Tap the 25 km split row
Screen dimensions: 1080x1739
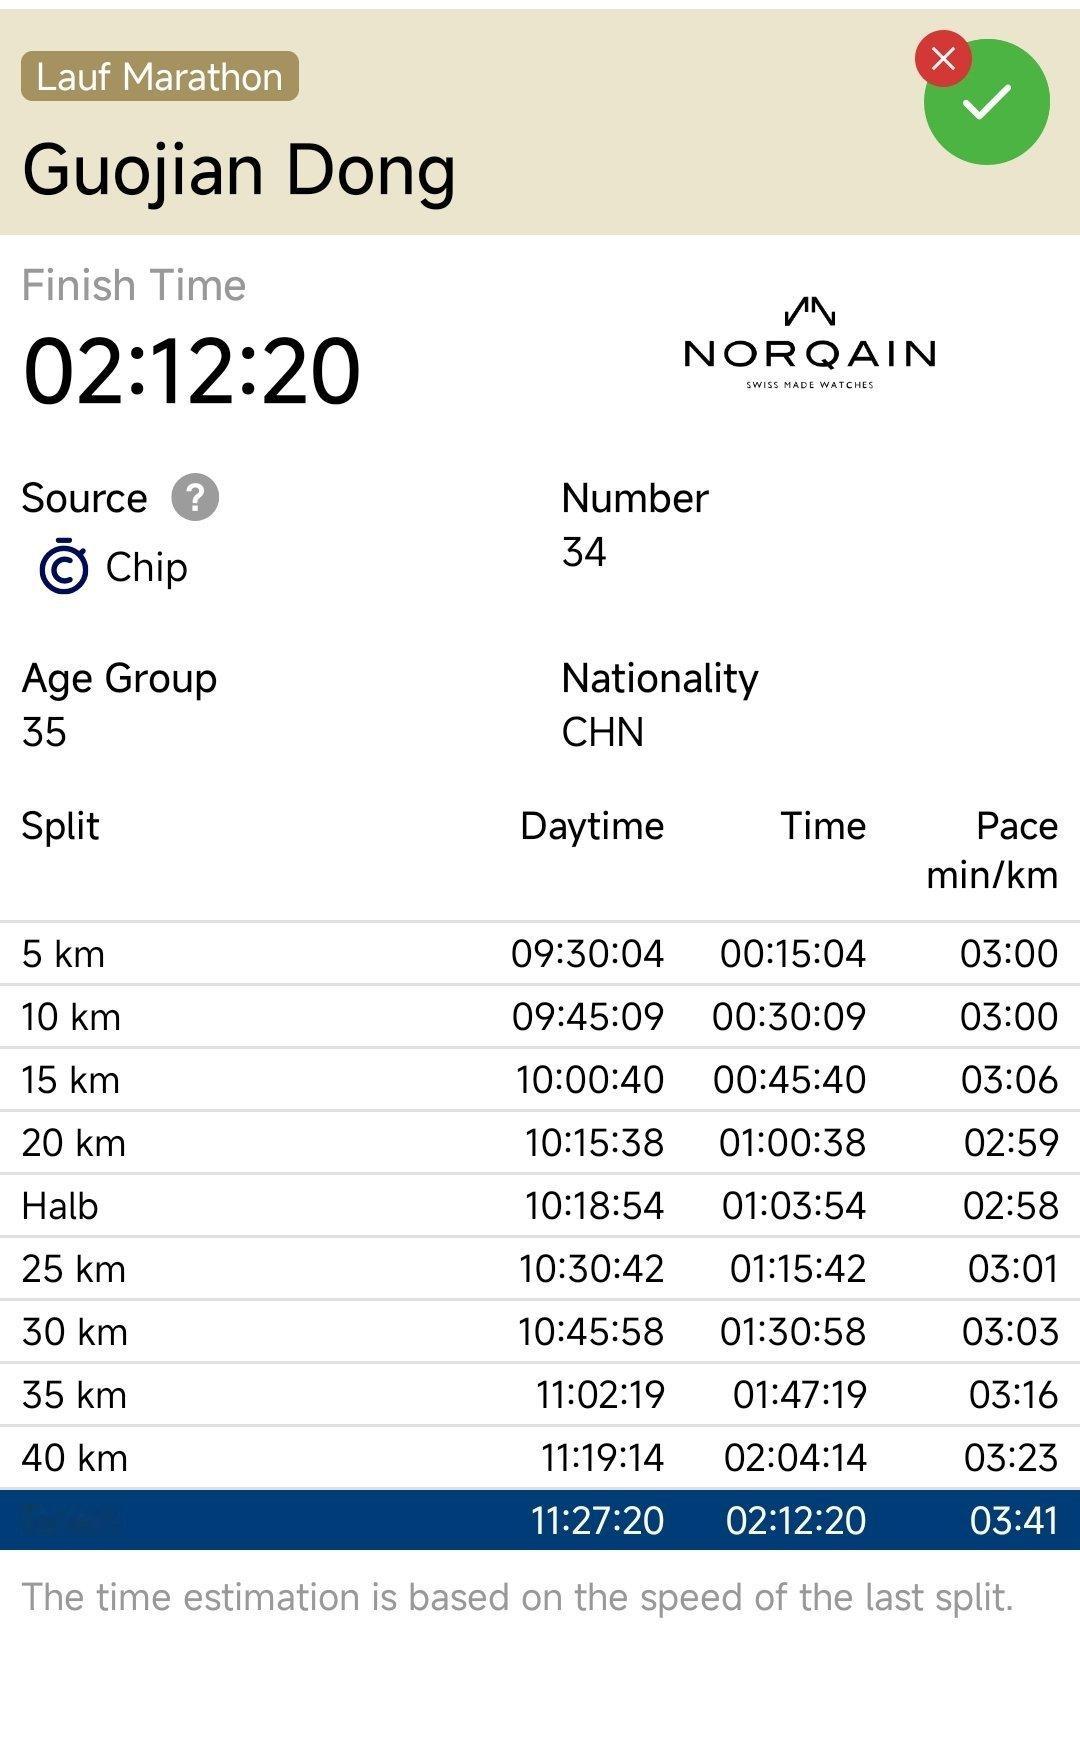click(540, 1268)
